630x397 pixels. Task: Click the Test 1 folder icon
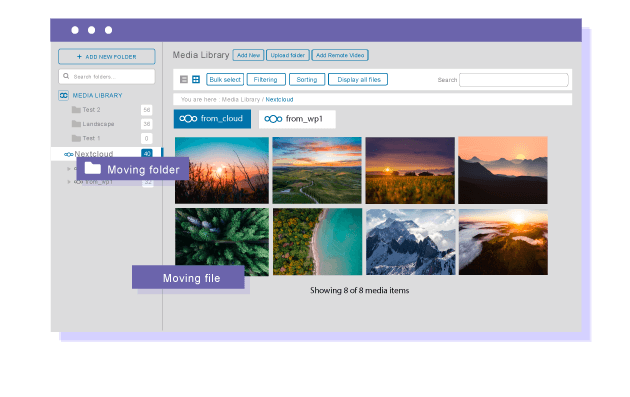click(x=76, y=138)
